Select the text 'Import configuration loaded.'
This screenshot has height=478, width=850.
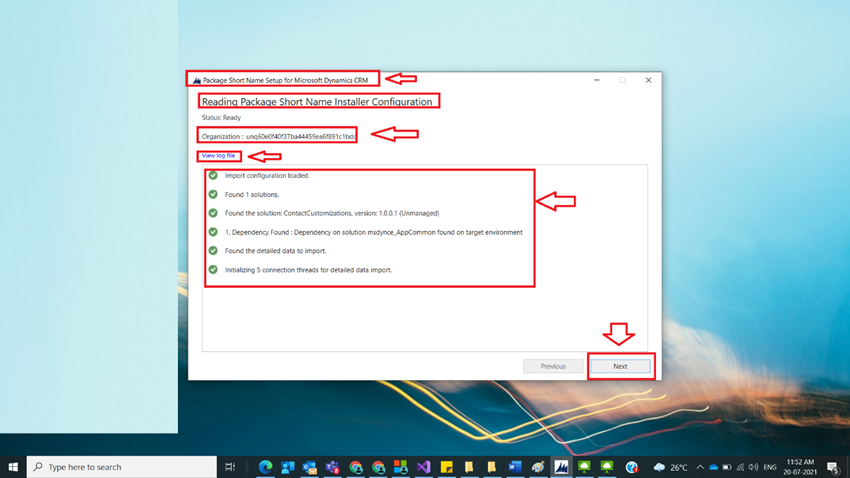tap(267, 176)
